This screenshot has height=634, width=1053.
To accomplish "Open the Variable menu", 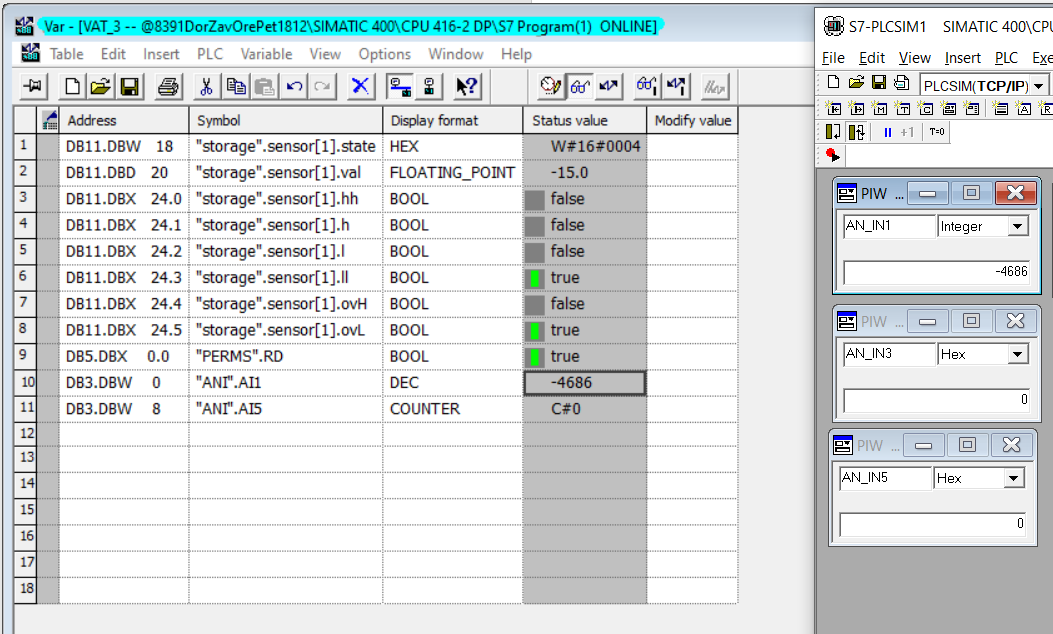I will click(267, 54).
